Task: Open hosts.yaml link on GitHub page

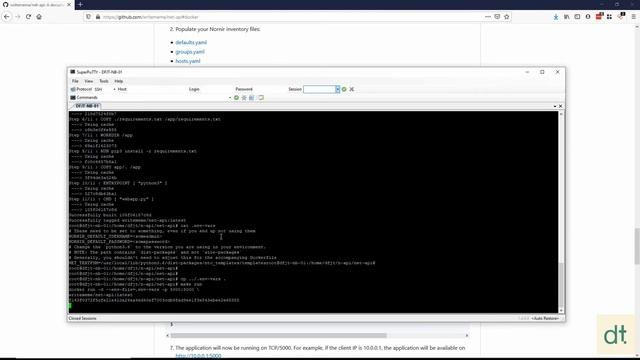Action: point(188,61)
